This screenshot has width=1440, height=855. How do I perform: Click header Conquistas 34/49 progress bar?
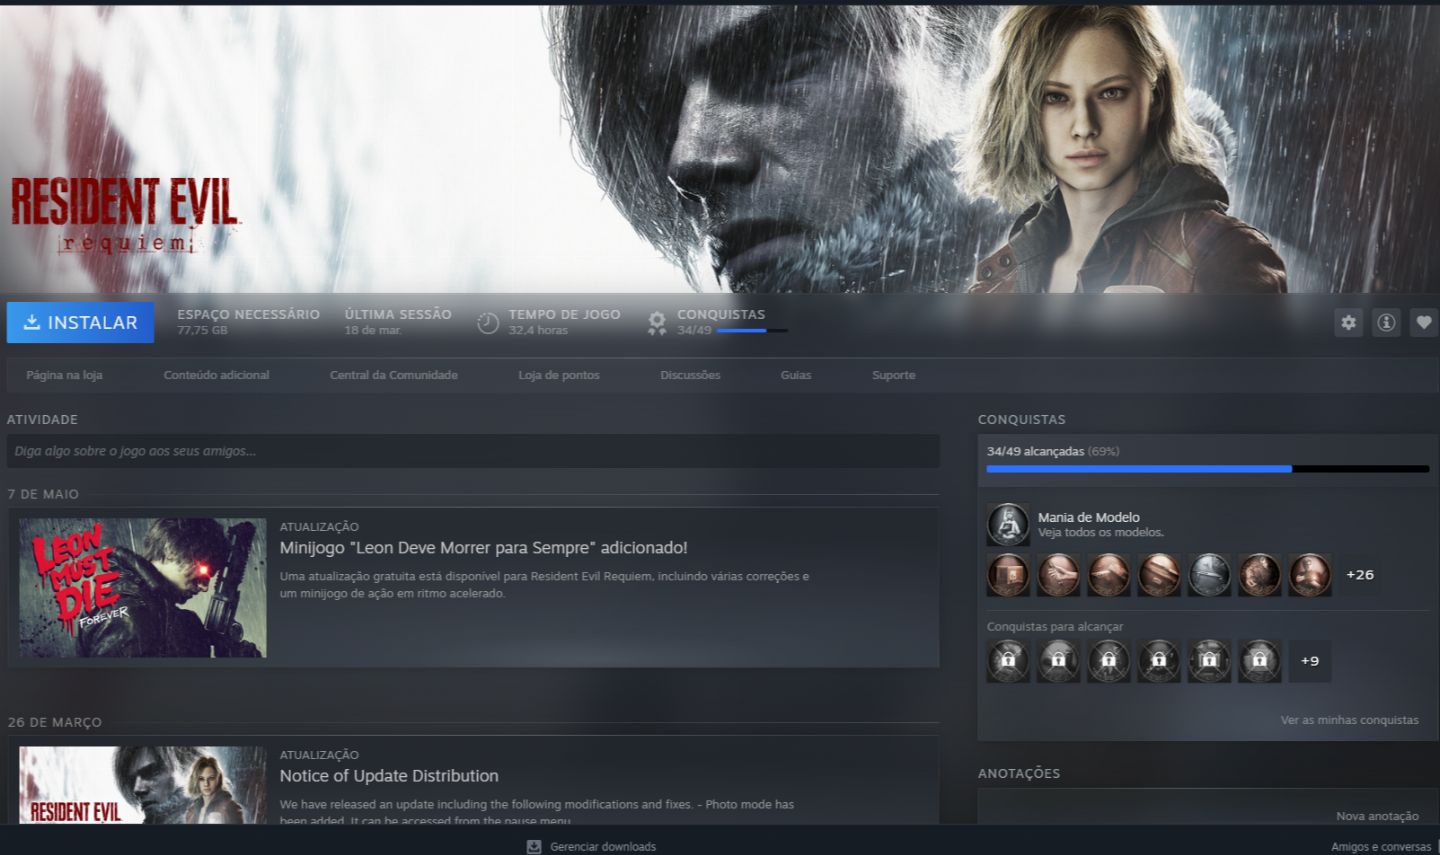click(752, 330)
